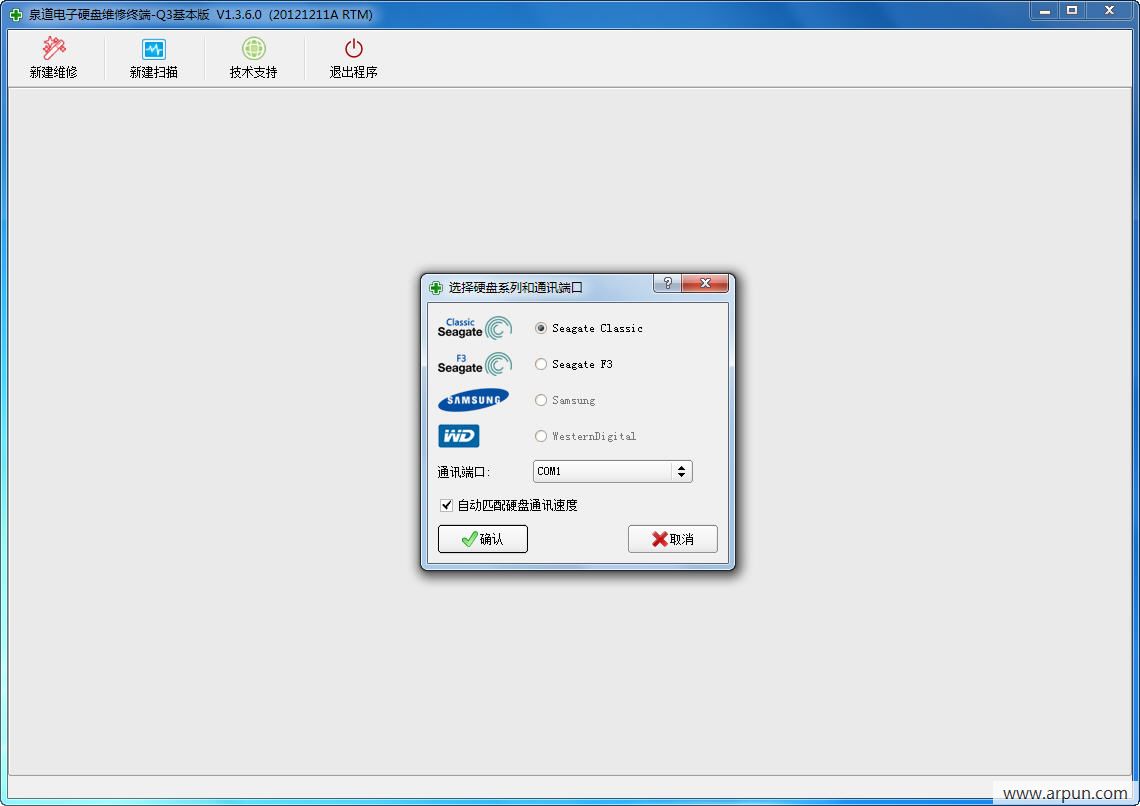Open the COM1 port dropdown
The image size is (1140, 806).
(x=612, y=472)
